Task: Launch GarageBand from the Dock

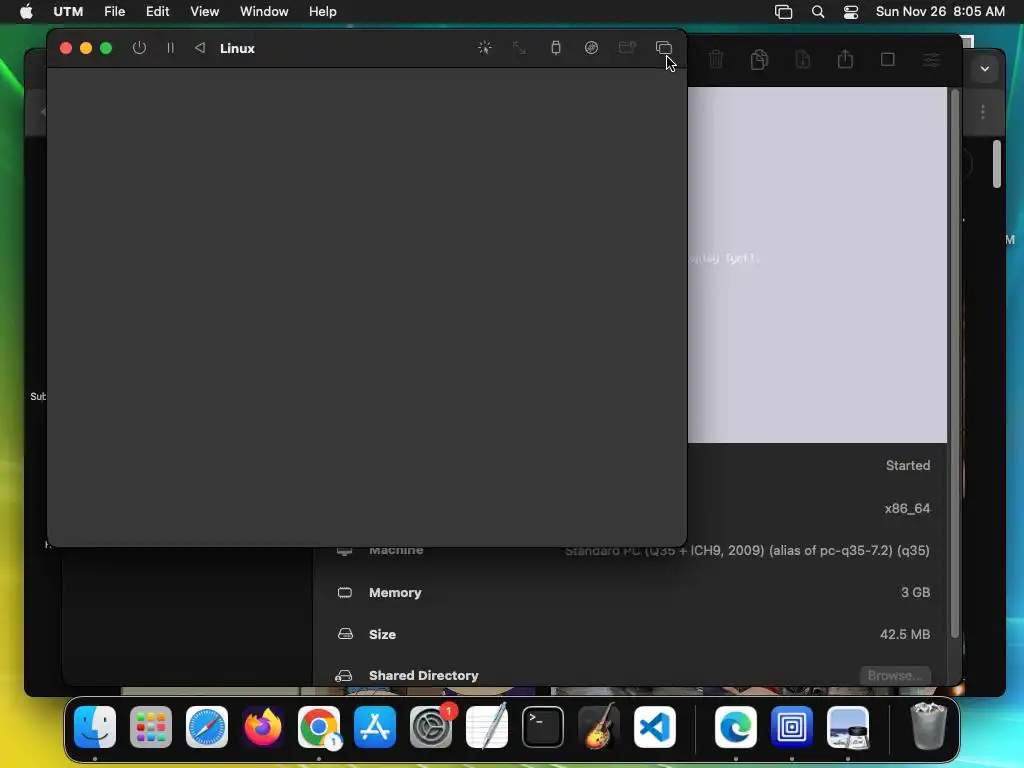Action: tap(599, 727)
